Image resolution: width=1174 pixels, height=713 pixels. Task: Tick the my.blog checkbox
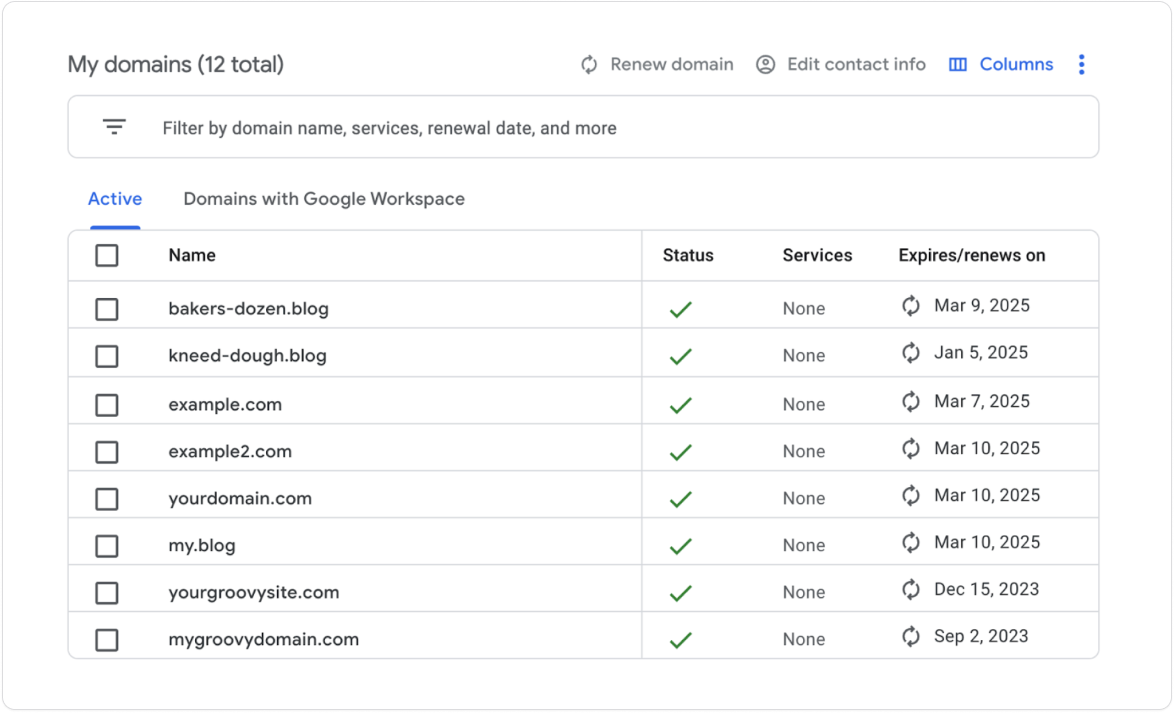pos(107,546)
